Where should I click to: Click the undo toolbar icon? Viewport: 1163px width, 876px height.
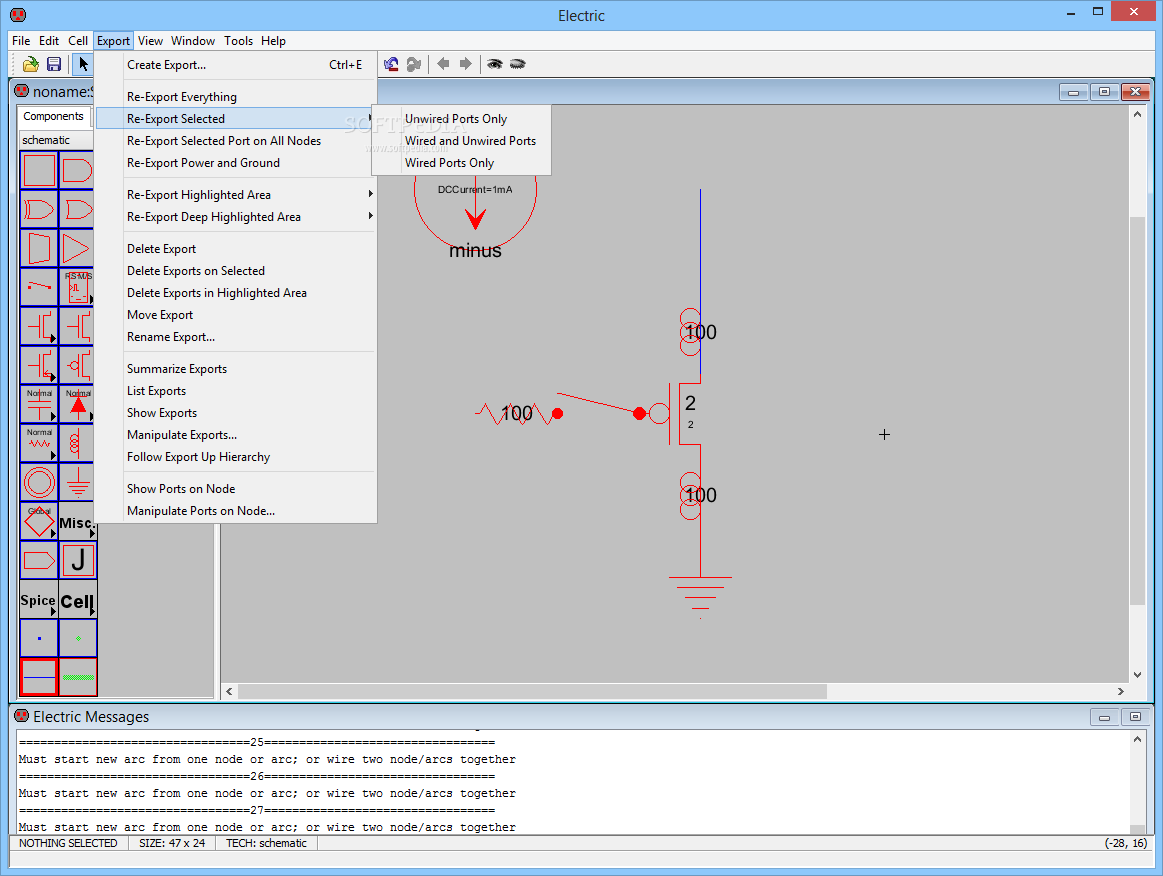click(x=391, y=65)
